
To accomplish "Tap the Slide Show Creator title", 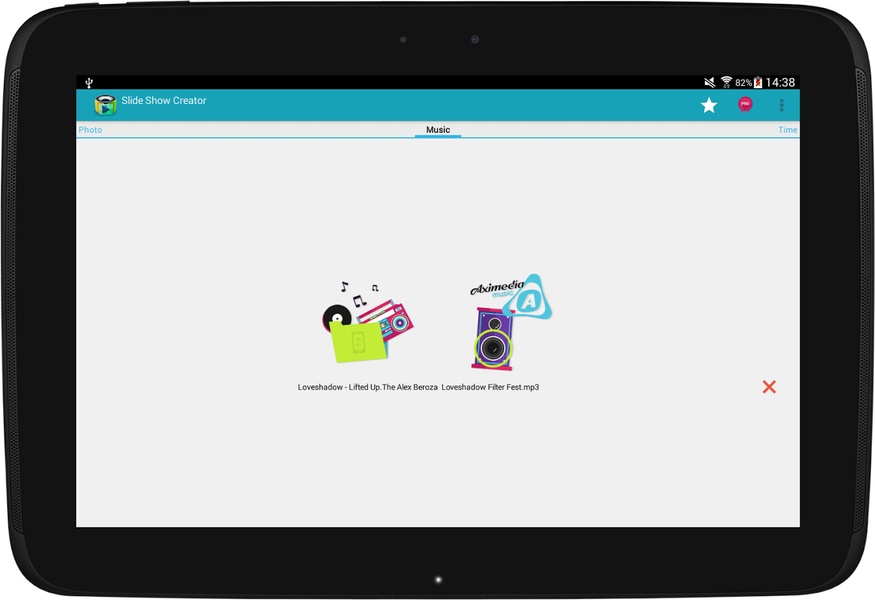I will click(164, 100).
